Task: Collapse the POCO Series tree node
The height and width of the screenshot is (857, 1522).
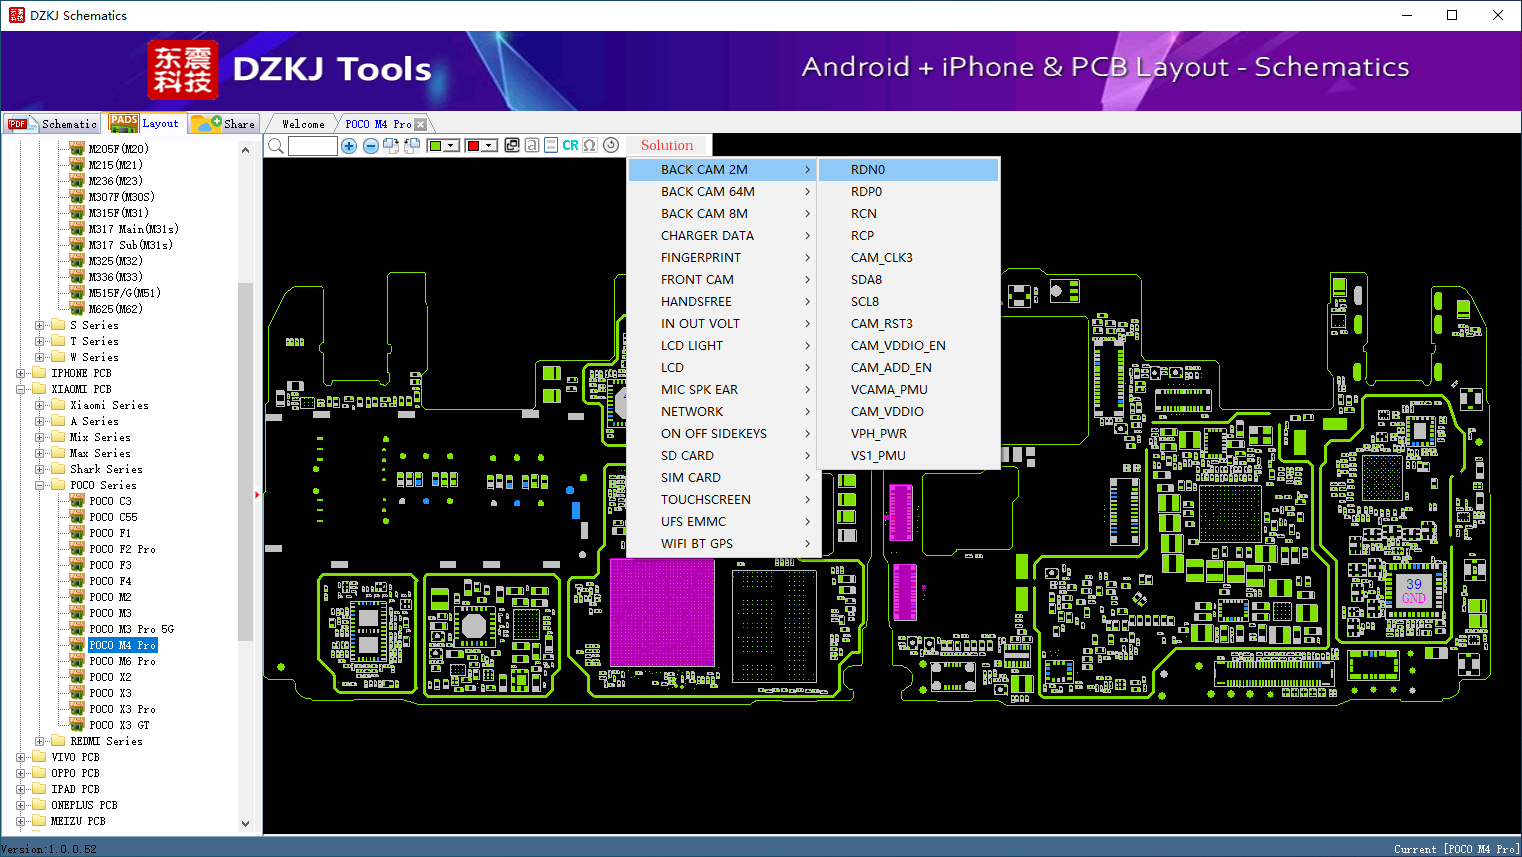Action: (x=40, y=485)
